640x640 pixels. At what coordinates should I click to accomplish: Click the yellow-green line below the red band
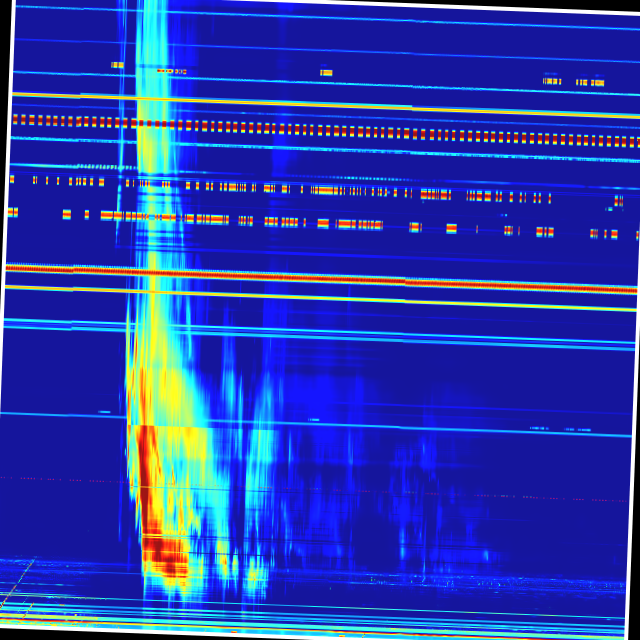pyautogui.click(x=320, y=296)
